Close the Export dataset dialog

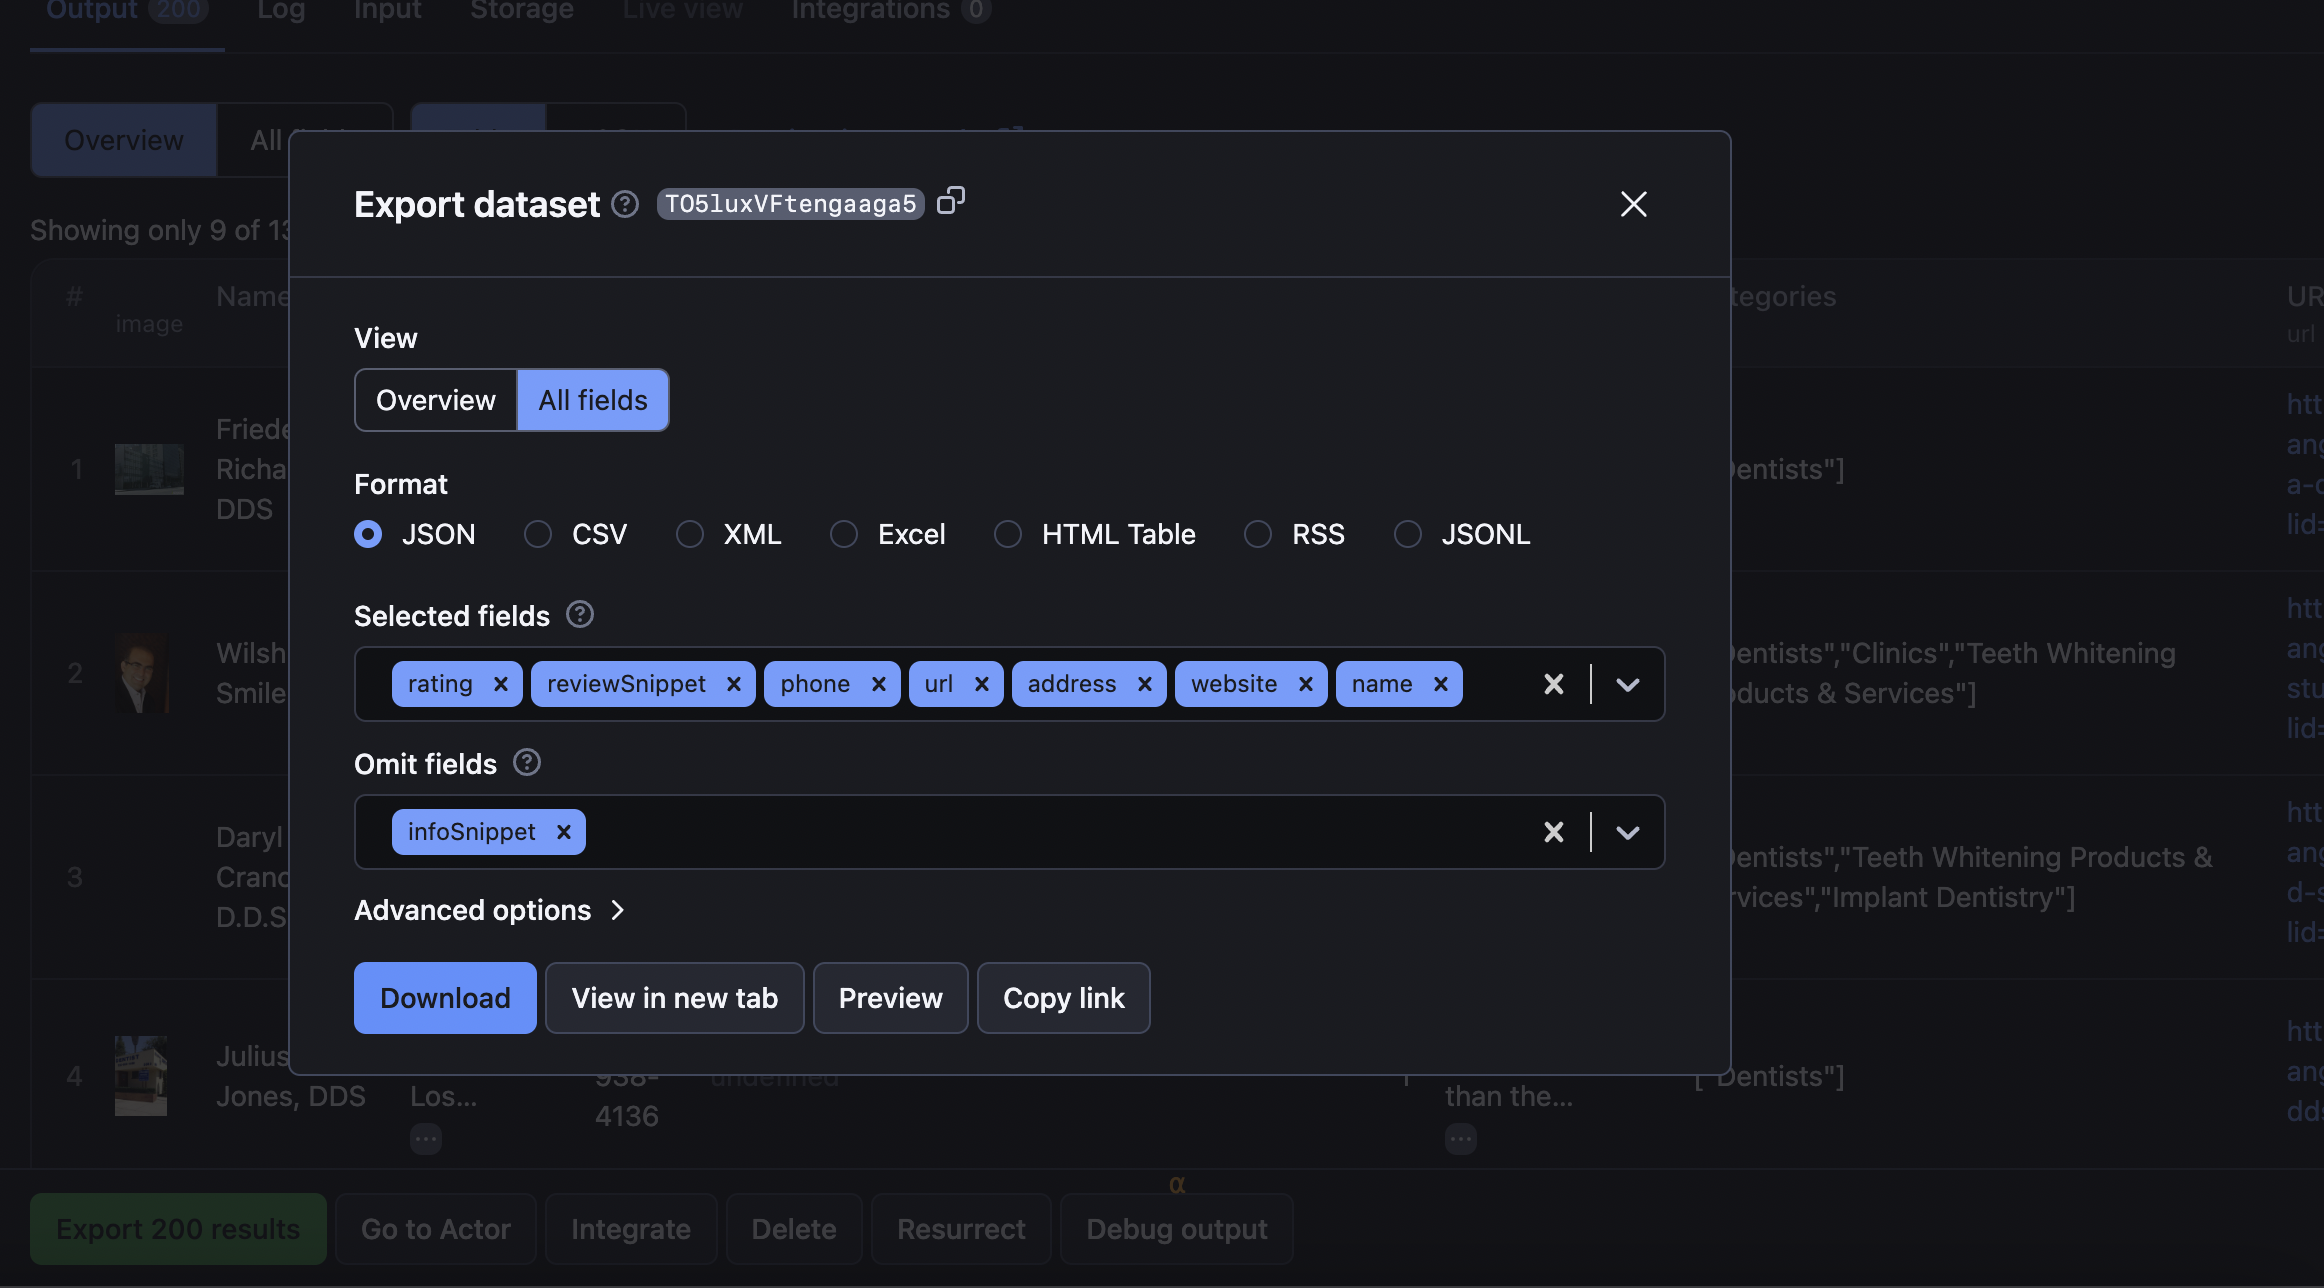[1633, 204]
